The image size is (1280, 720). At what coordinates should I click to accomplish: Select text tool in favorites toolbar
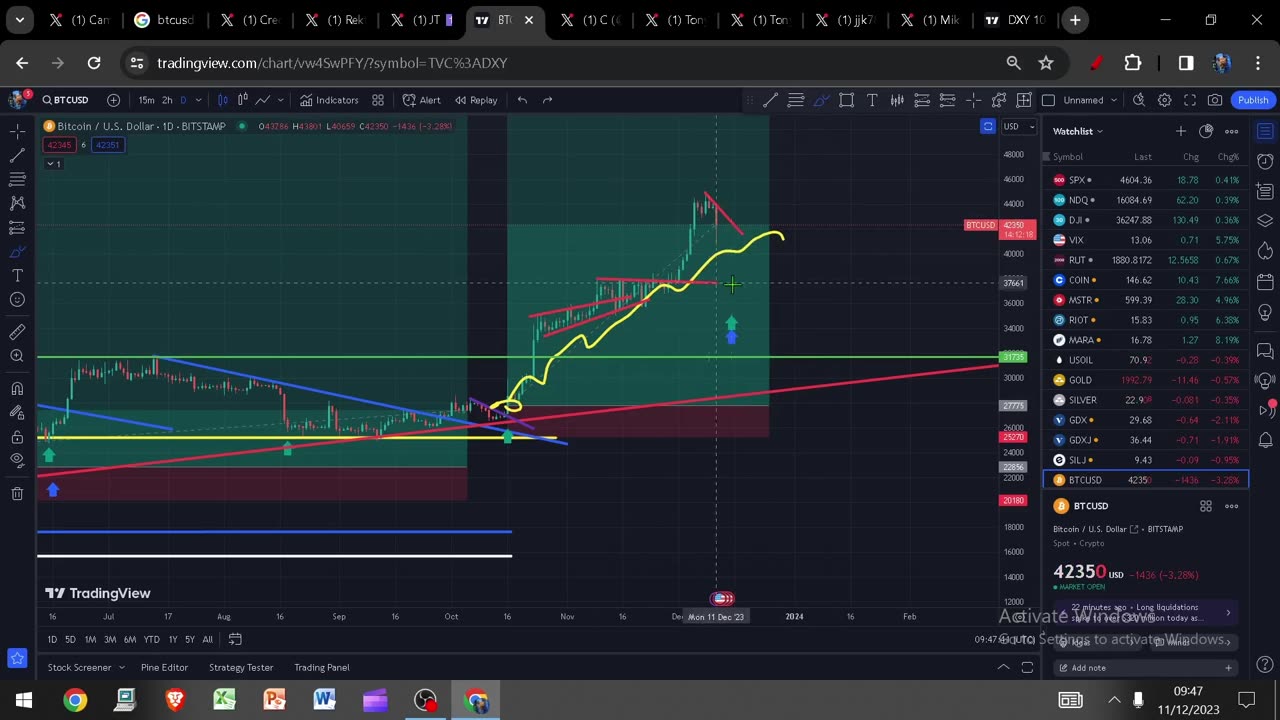click(872, 100)
